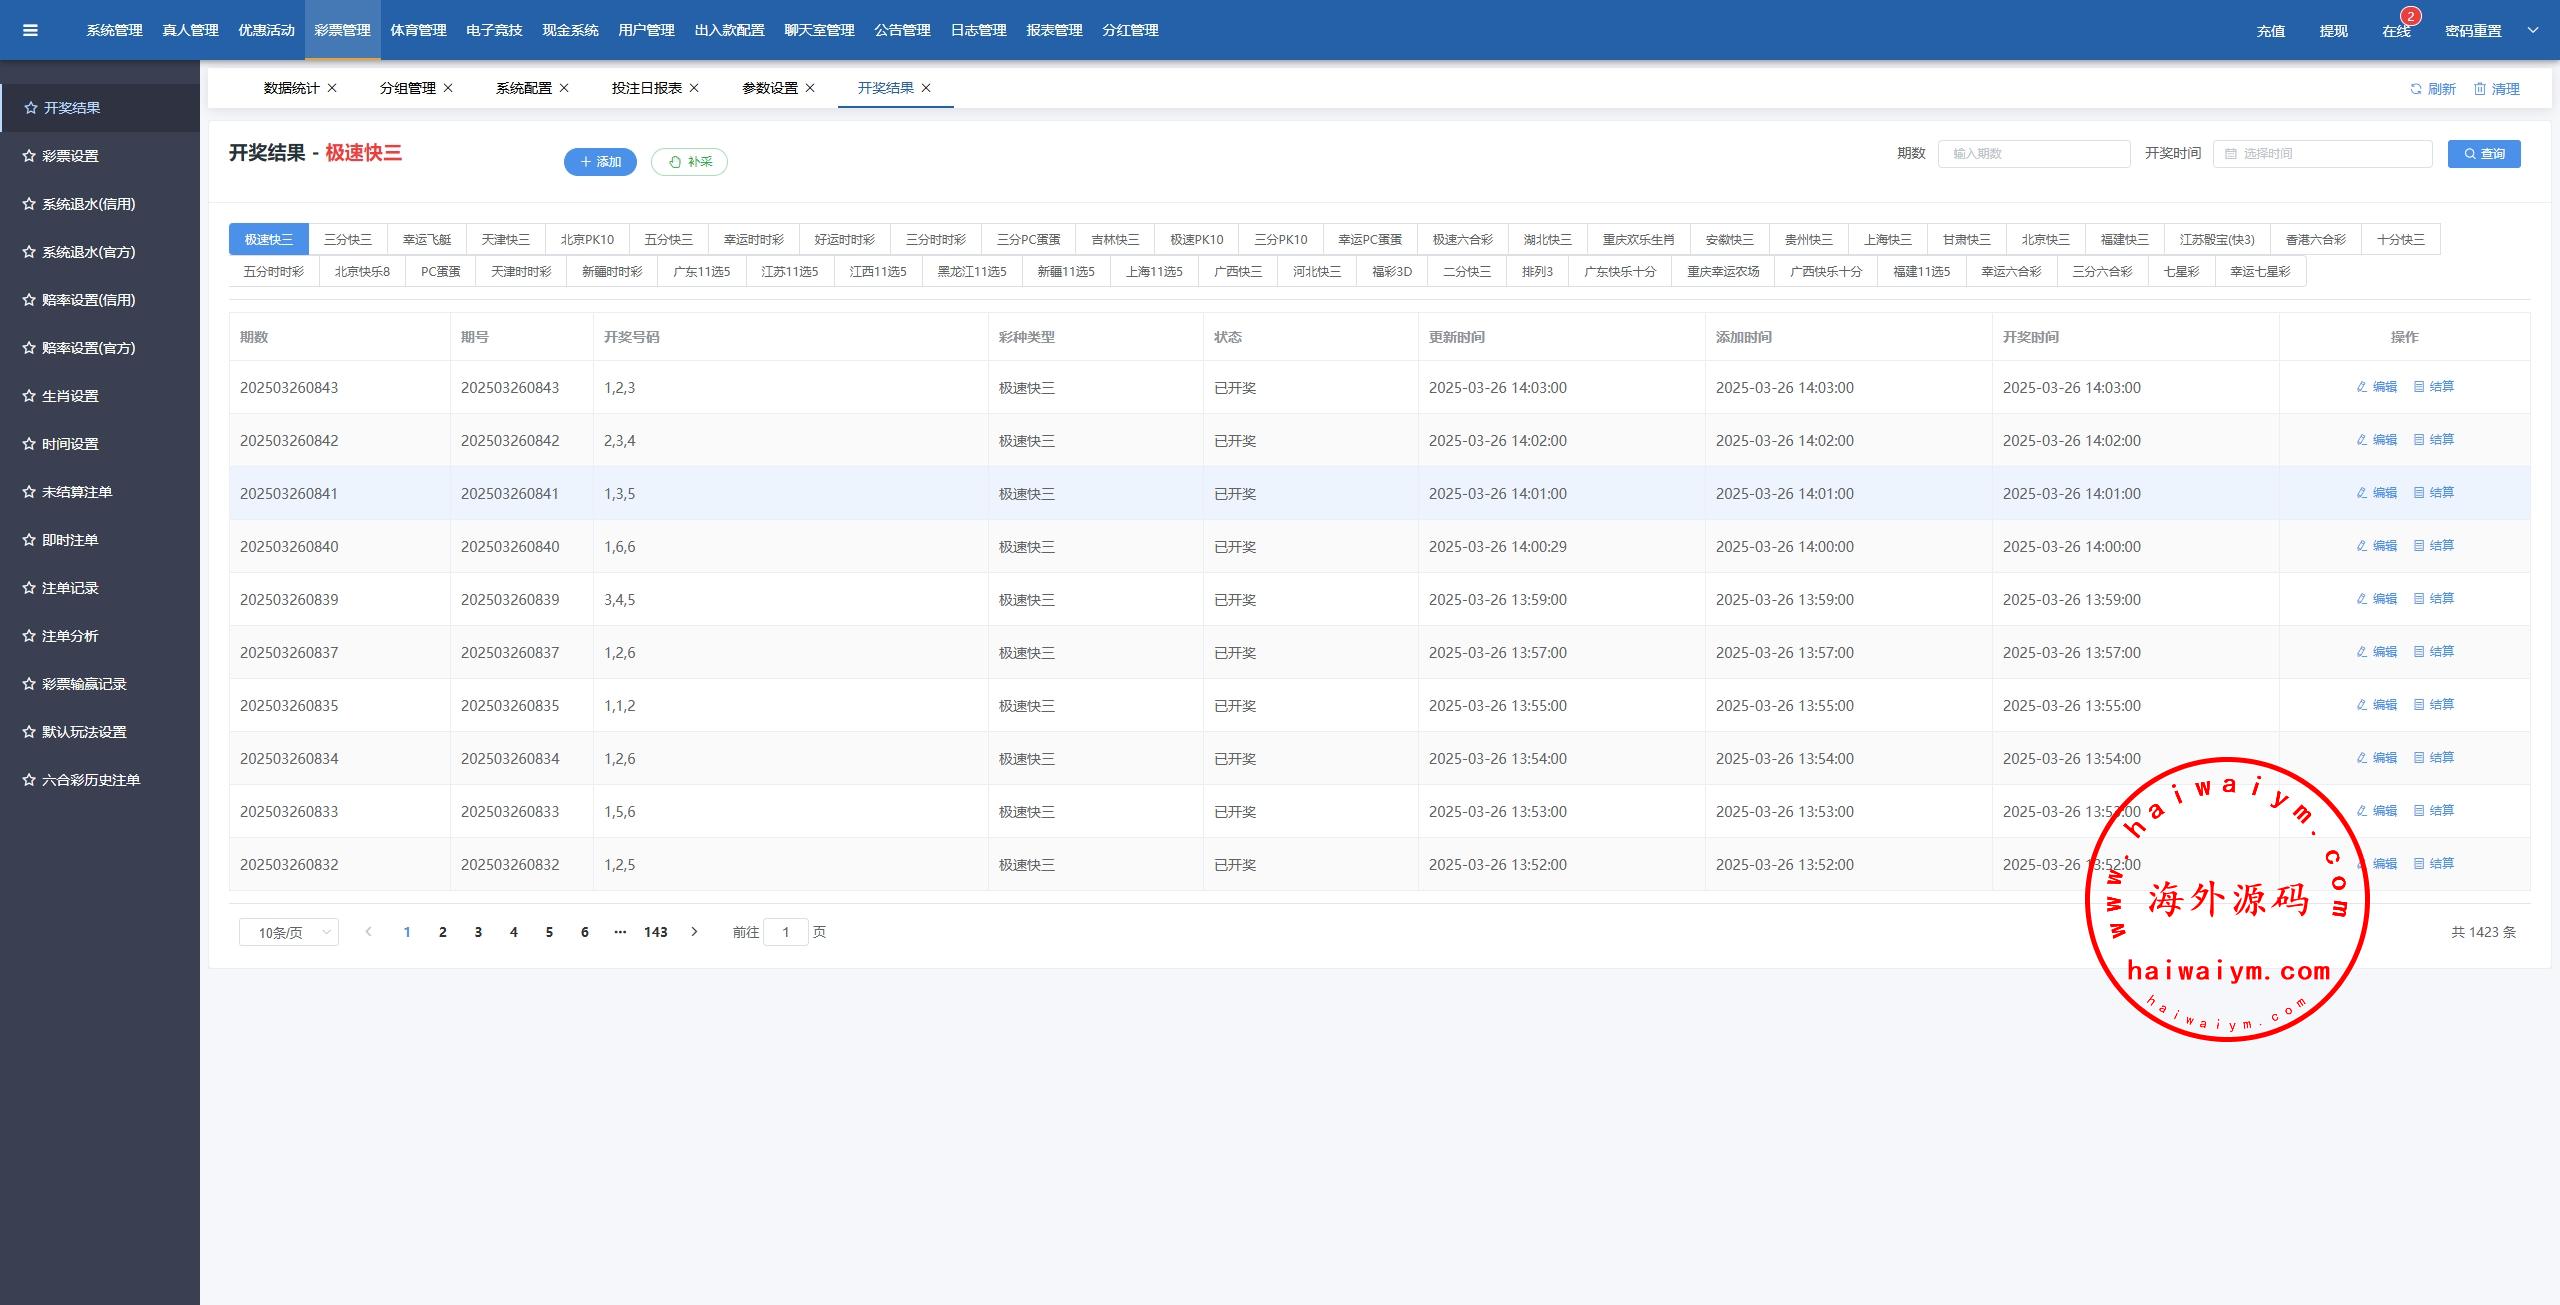Close the 数据统计 tab
The width and height of the screenshot is (2560, 1305).
332,88
